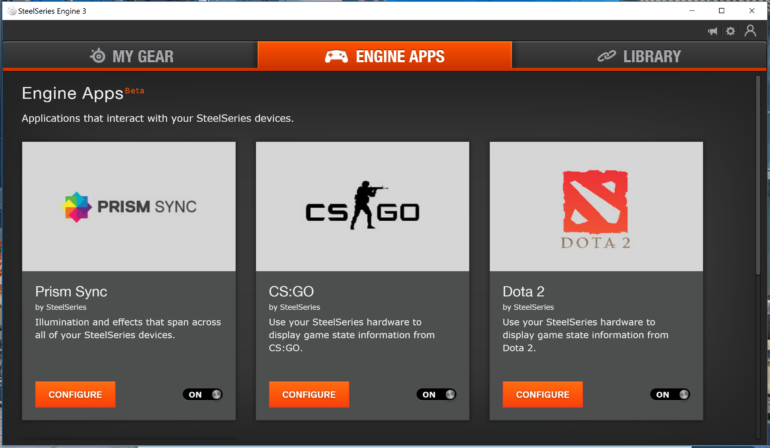This screenshot has height=448, width=770.
Task: Select the CS:GO app logo tile
Action: [x=362, y=207]
